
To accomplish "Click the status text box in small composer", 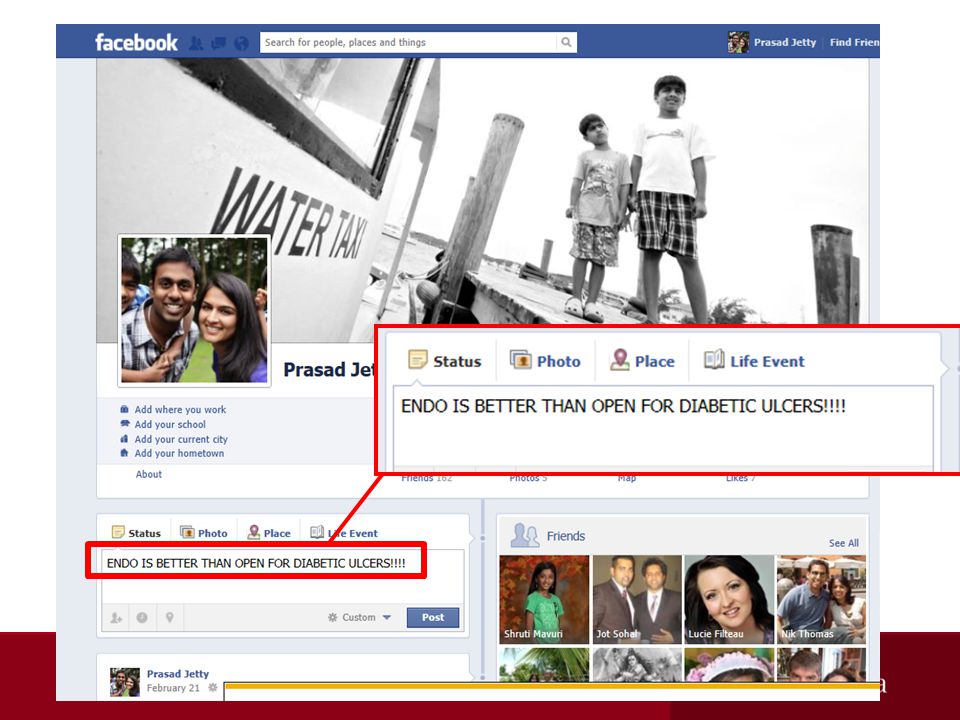I will point(283,576).
